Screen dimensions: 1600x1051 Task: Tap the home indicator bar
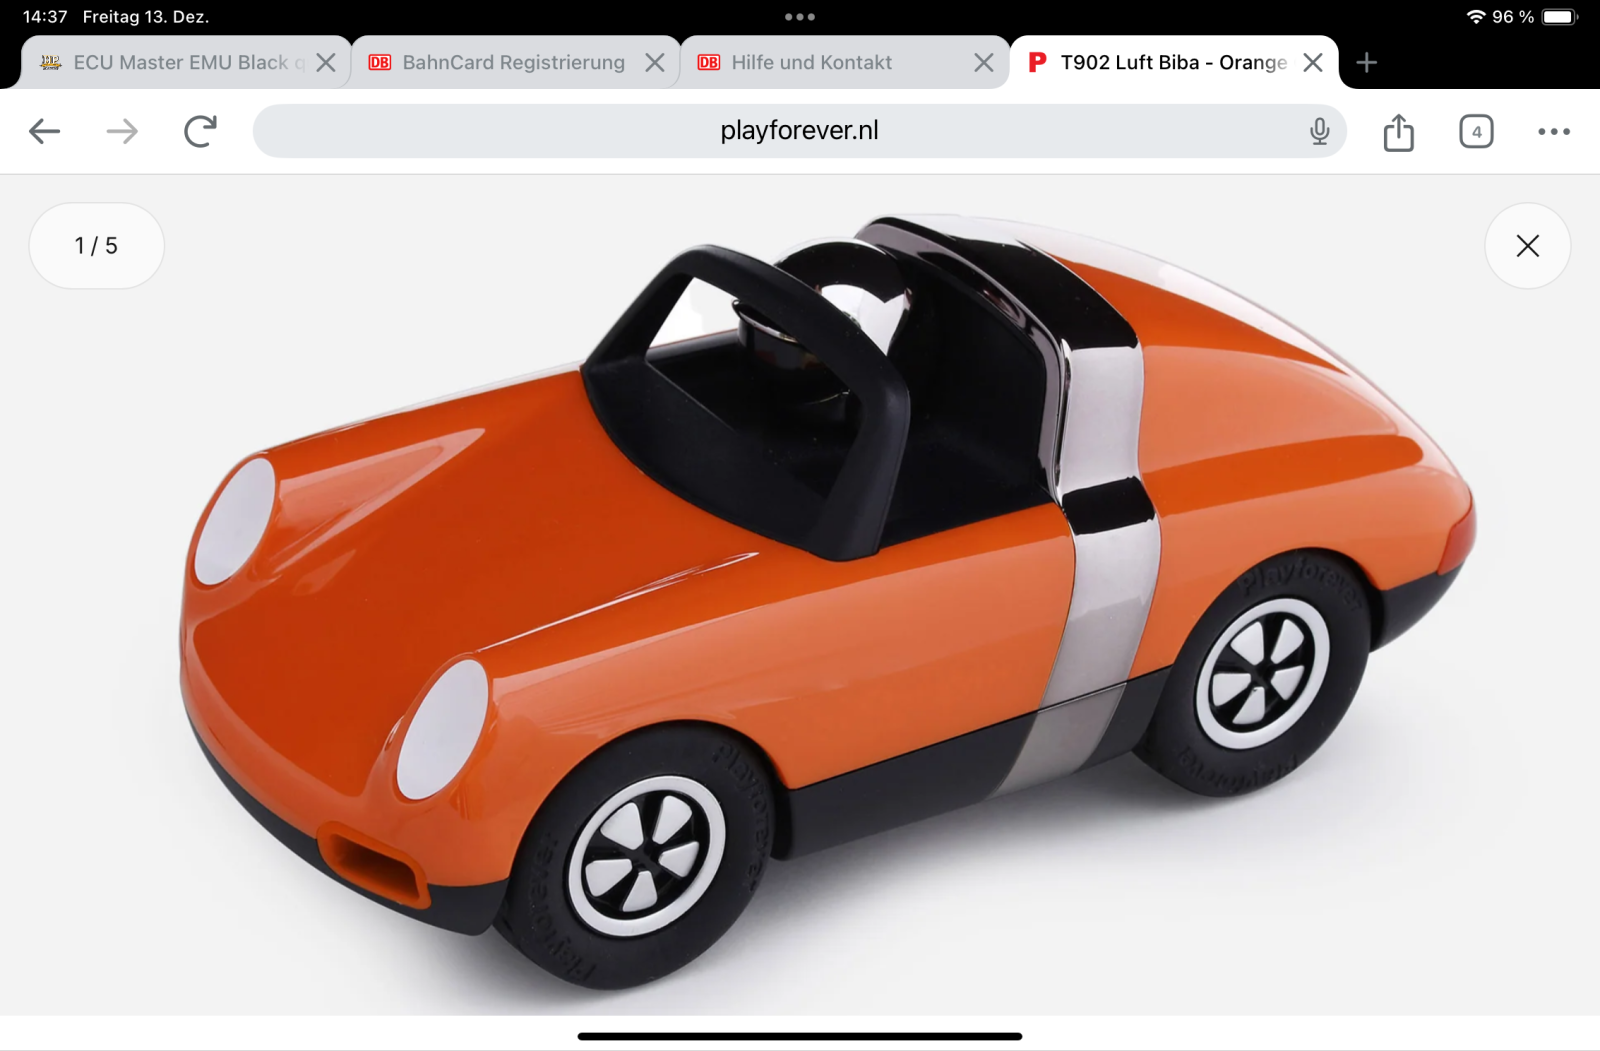click(800, 1036)
